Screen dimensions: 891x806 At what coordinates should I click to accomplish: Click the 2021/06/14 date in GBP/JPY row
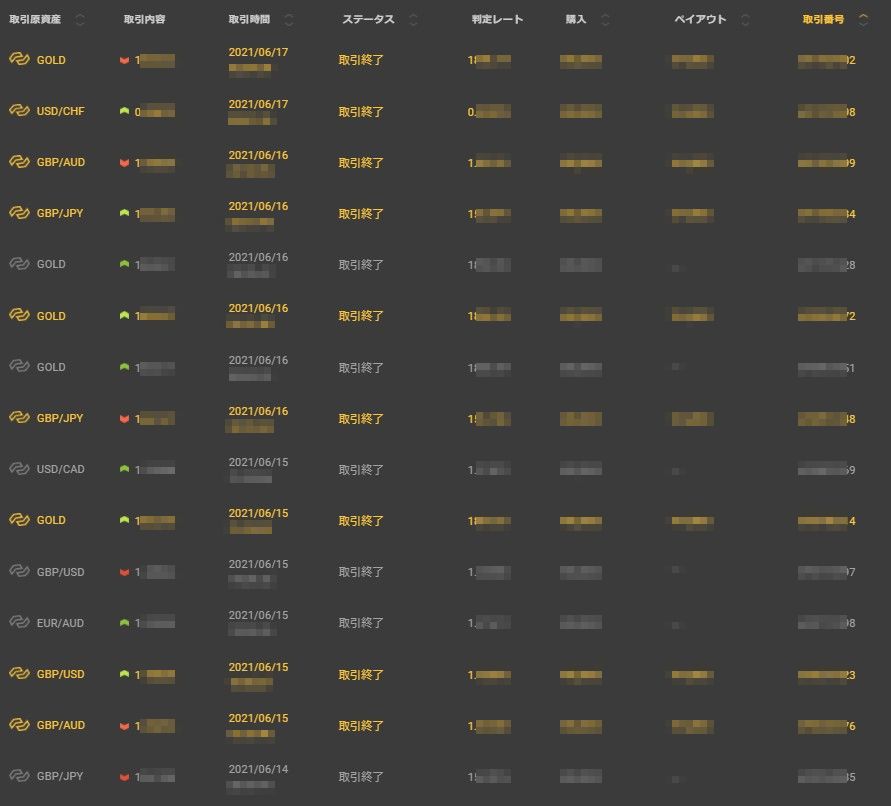(x=258, y=768)
